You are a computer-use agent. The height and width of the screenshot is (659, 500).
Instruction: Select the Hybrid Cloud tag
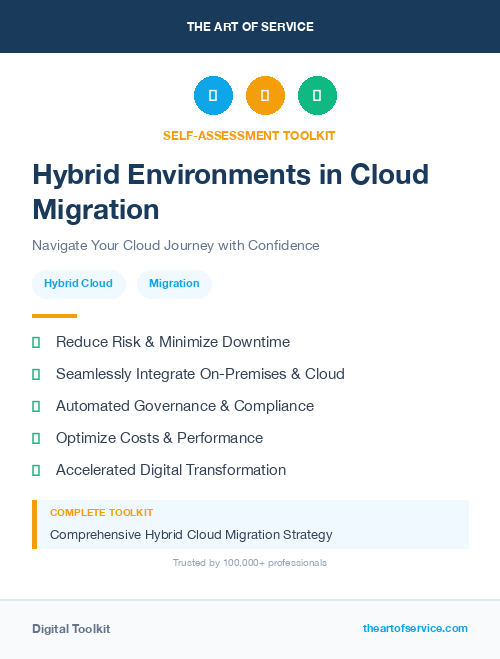pos(79,284)
